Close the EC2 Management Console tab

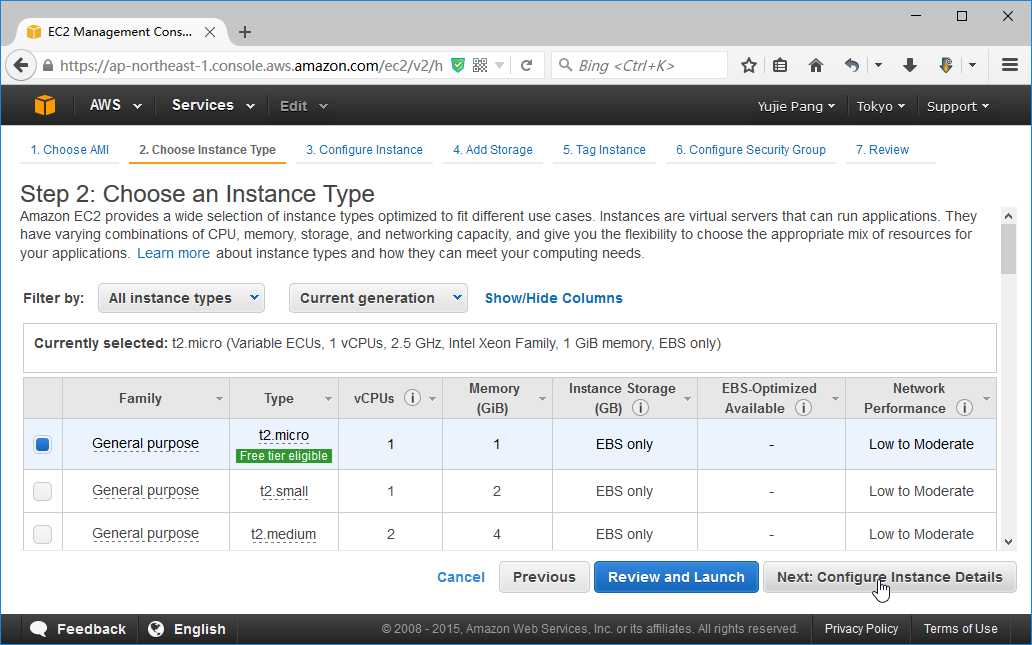pos(210,32)
